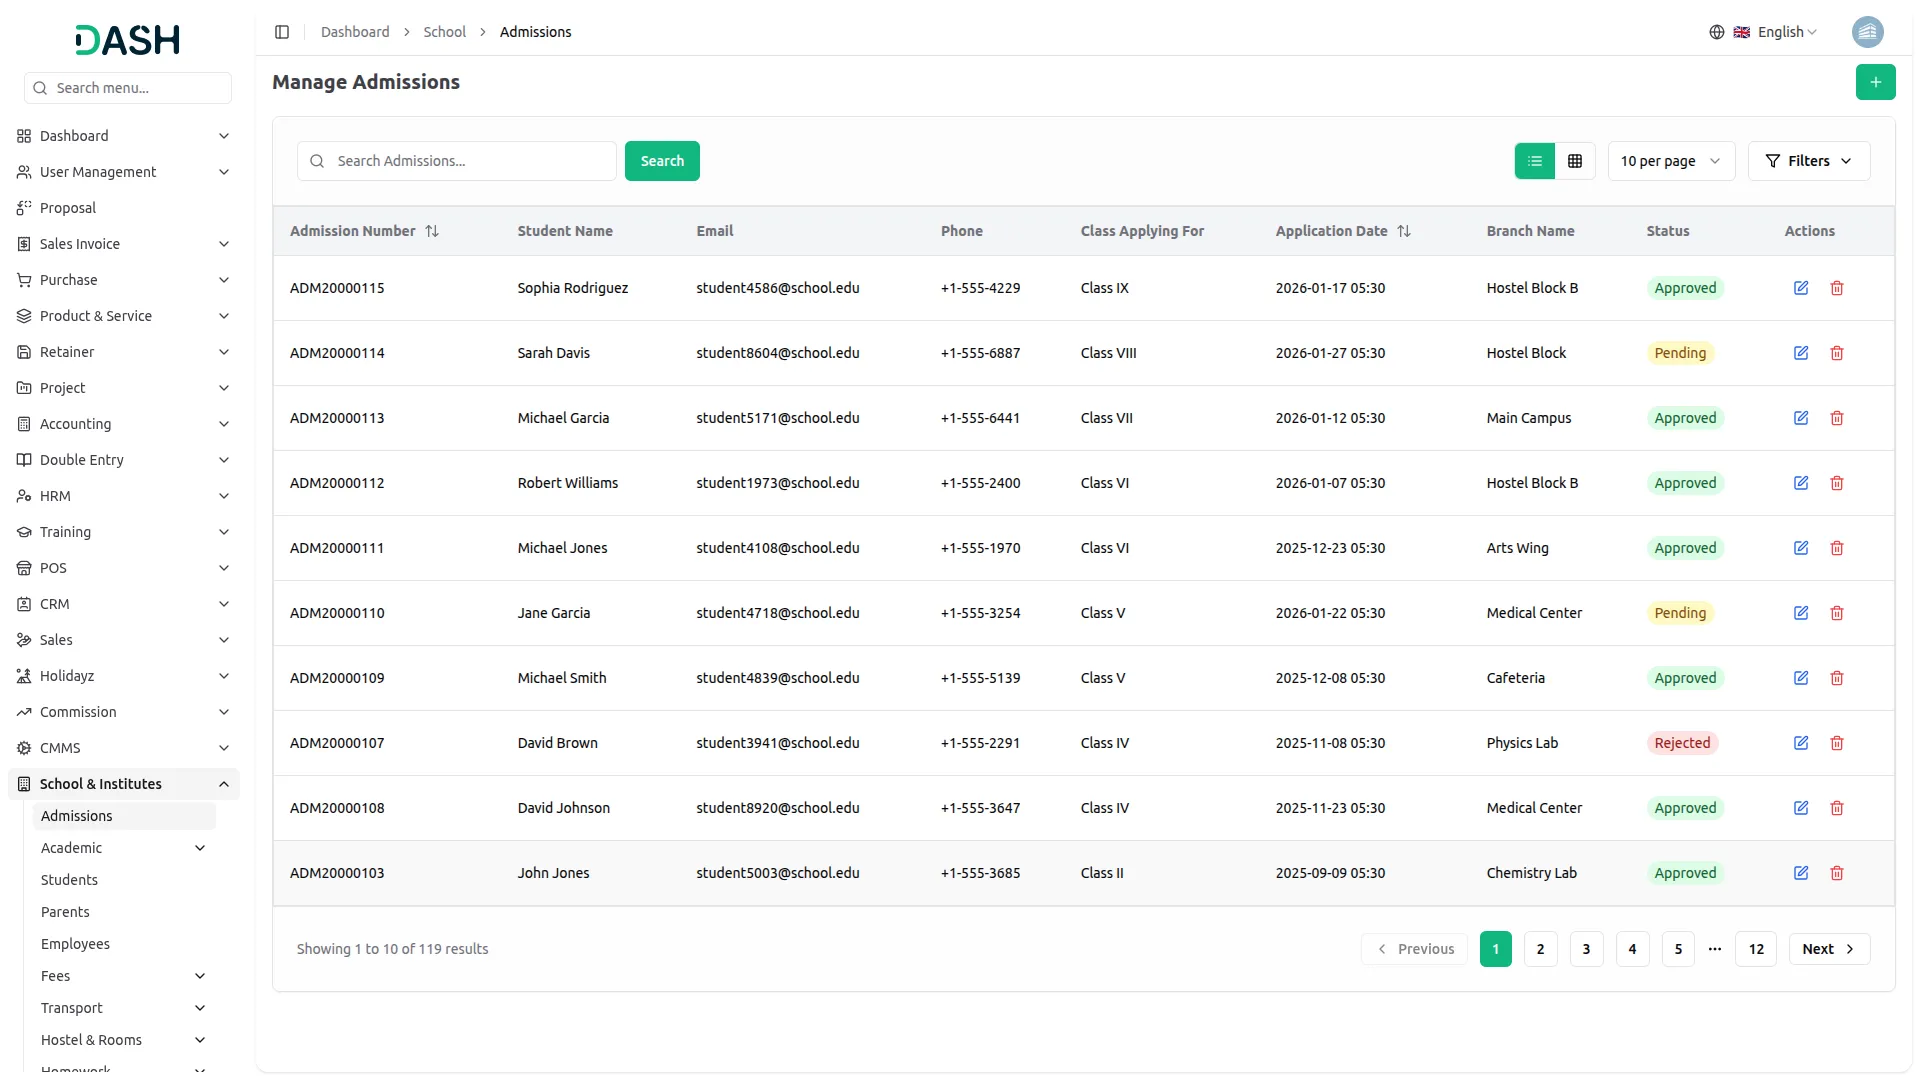Go to pagination page 3
Image resolution: width=1920 pixels, height=1080 pixels.
click(x=1586, y=949)
